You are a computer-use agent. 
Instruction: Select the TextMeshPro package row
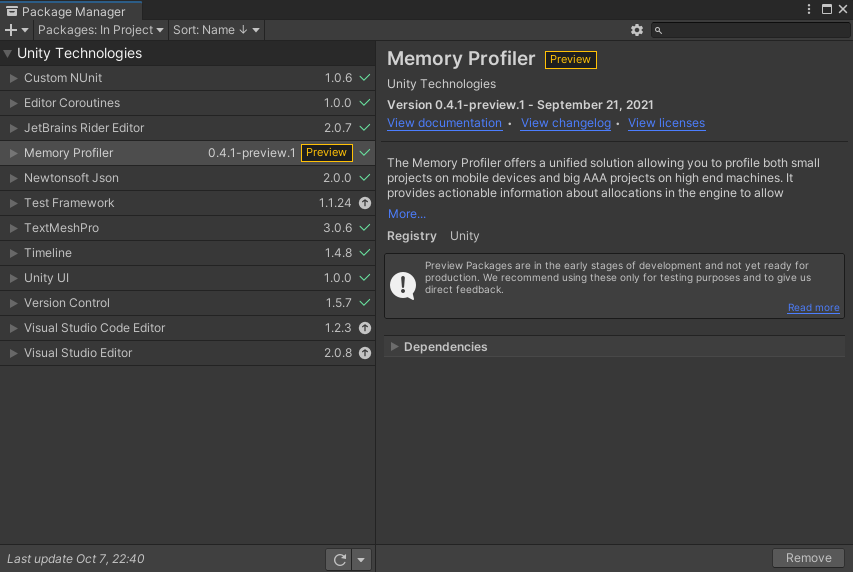tap(187, 228)
